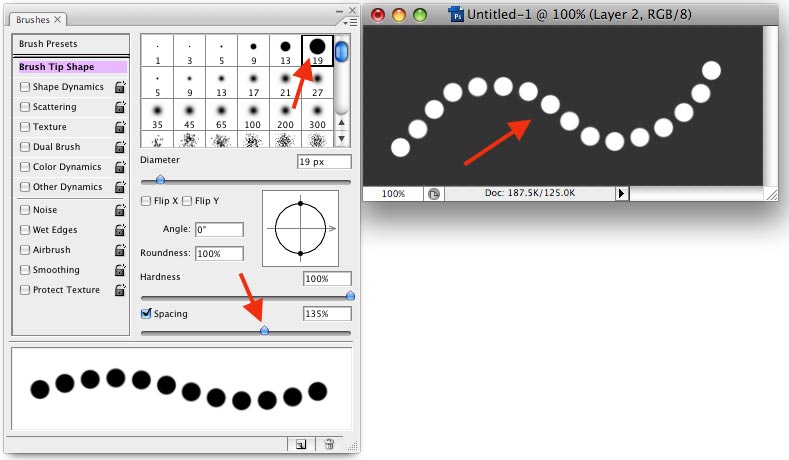The image size is (789, 460).
Task: Open the Brushes panel flyout menu
Action: point(350,22)
